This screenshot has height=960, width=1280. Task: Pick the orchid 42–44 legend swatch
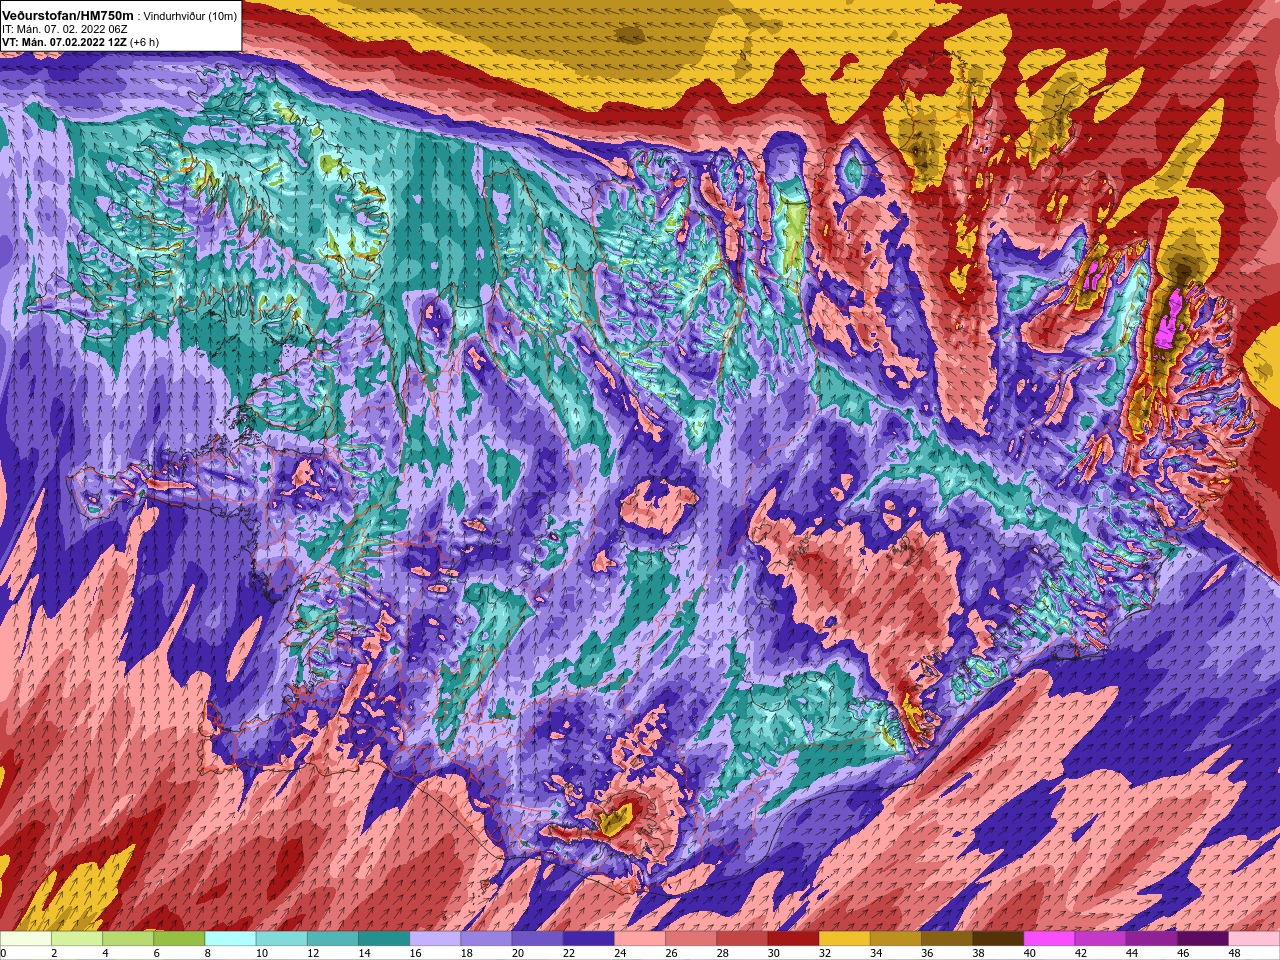[1099, 939]
